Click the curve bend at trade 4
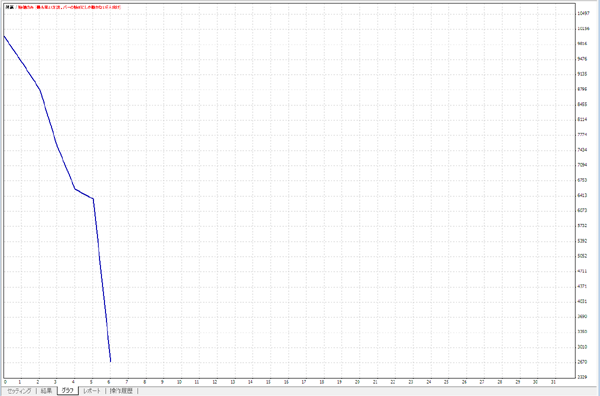This screenshot has width=600, height=396. tap(75, 189)
